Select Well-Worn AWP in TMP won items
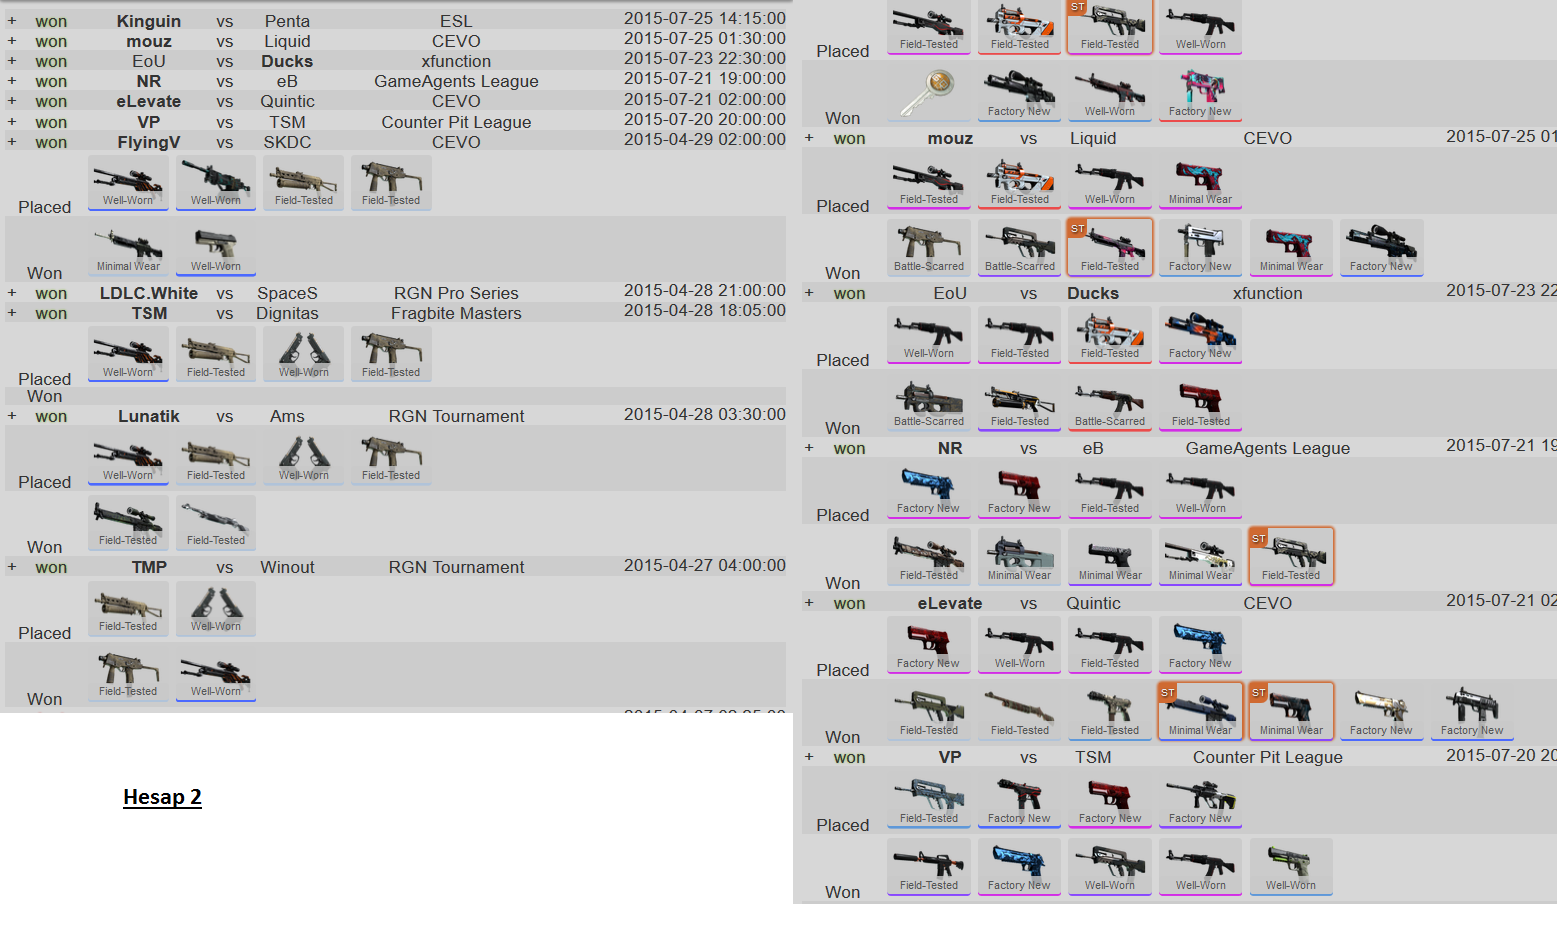Viewport: 1557px width, 939px height. click(216, 673)
